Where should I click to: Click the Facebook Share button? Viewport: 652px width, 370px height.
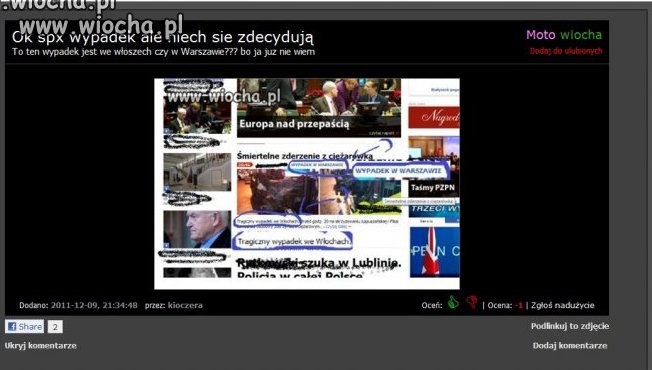pyautogui.click(x=24, y=326)
